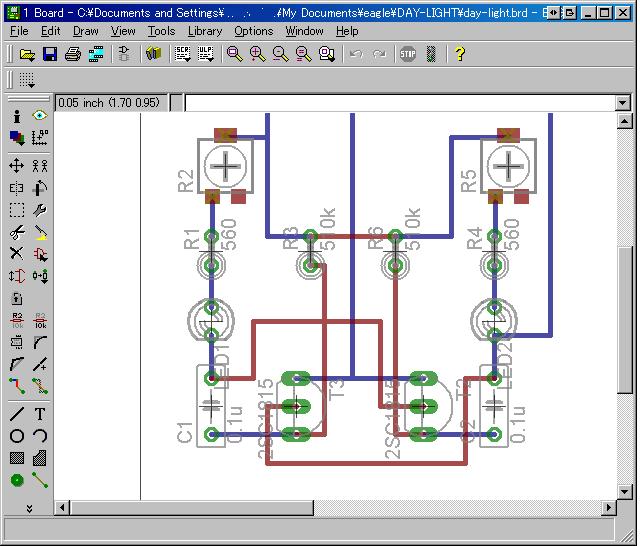This screenshot has width=640, height=546.
Task: Select the Delete X tool
Action: point(17,254)
